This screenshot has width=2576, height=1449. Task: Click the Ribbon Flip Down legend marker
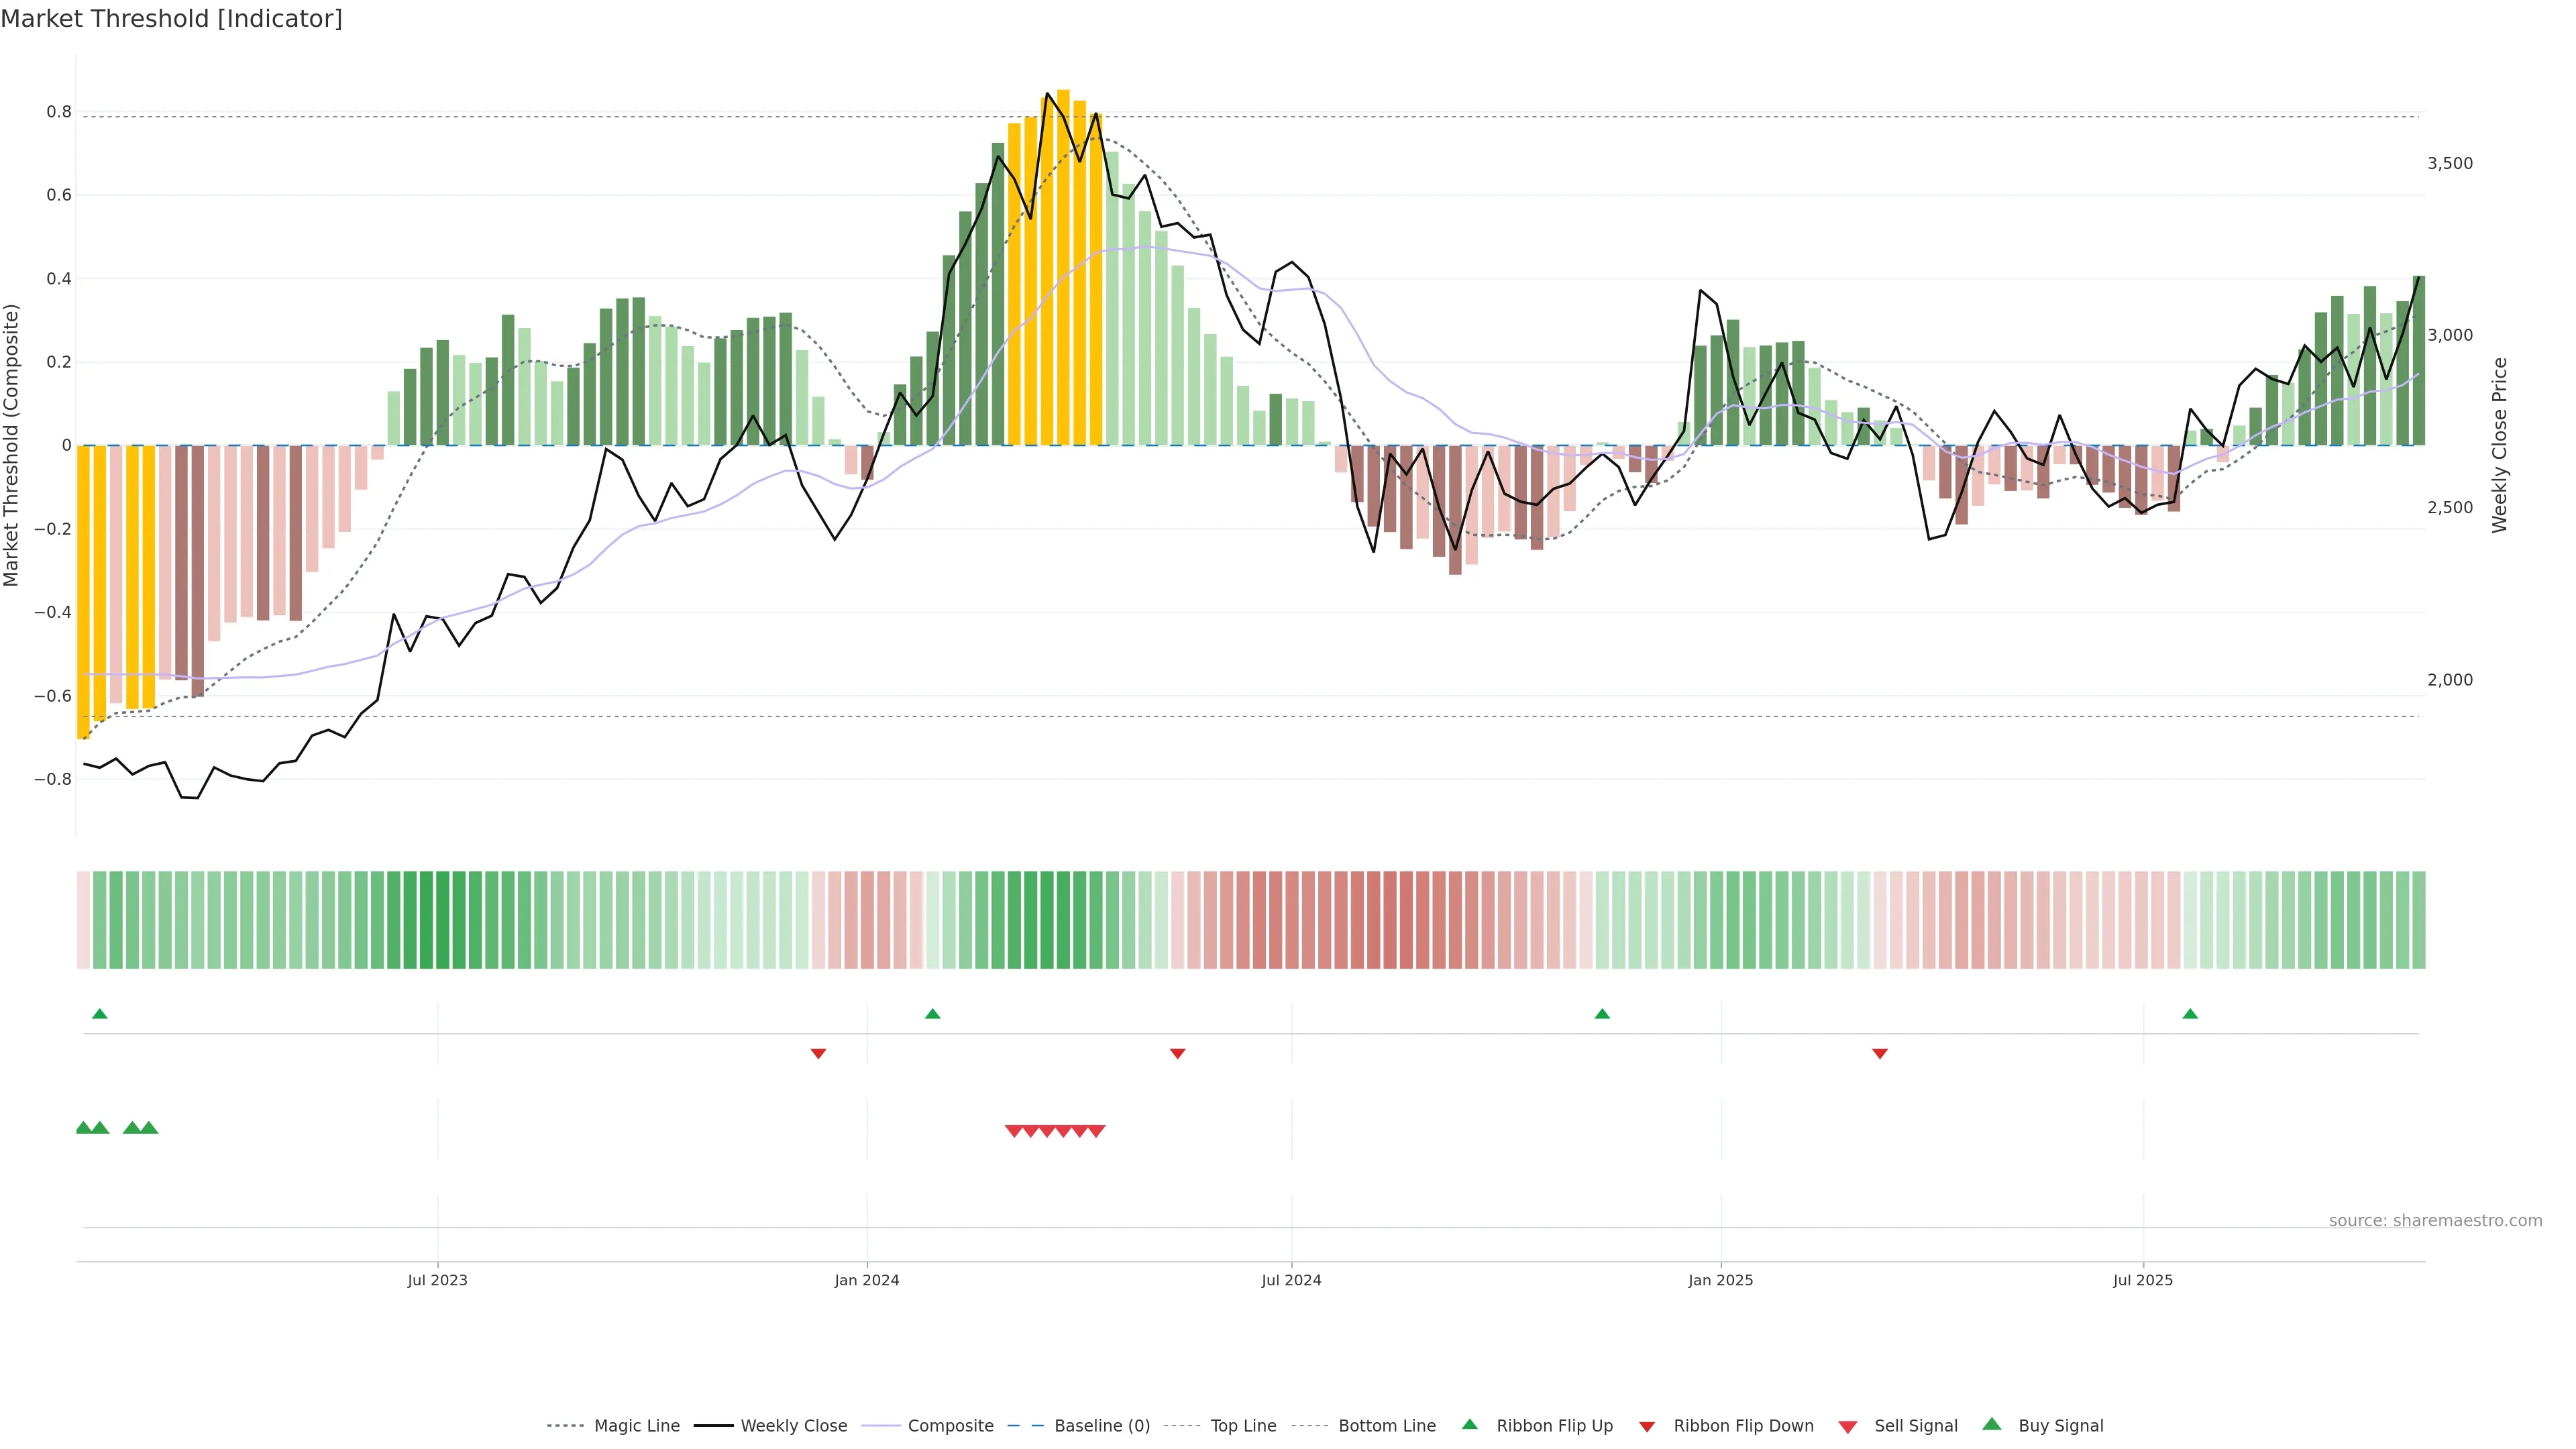click(1647, 1427)
